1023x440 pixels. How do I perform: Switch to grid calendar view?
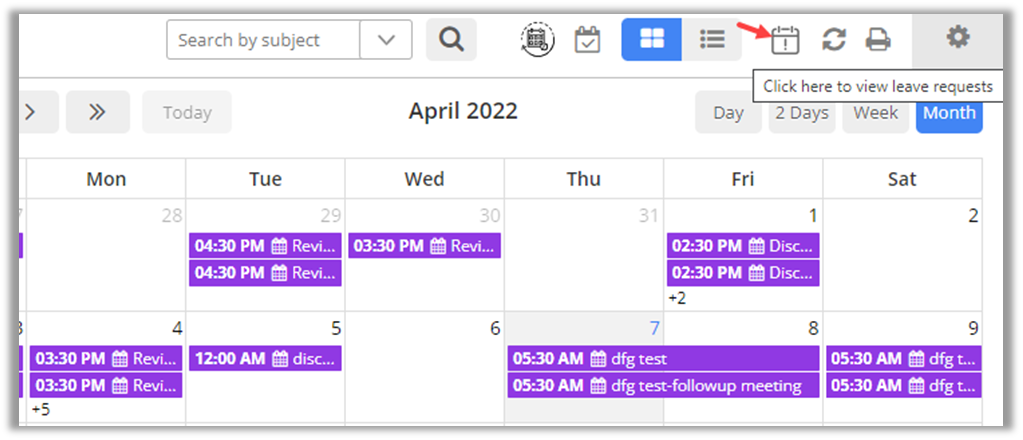(652, 40)
